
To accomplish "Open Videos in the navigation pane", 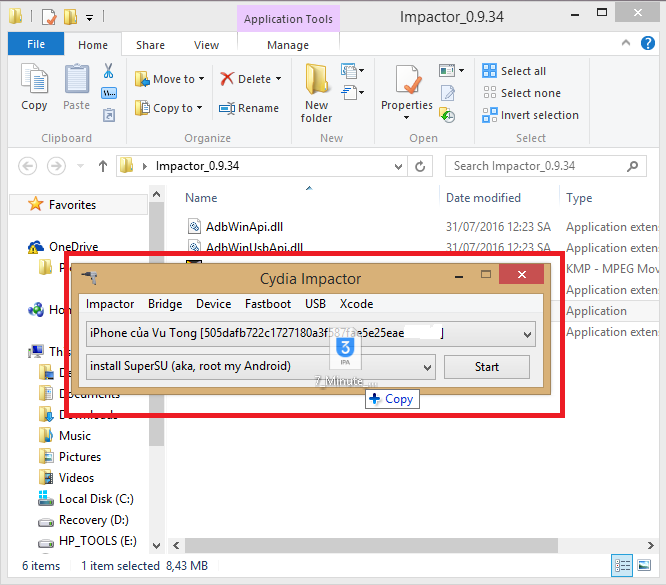I will [66, 478].
